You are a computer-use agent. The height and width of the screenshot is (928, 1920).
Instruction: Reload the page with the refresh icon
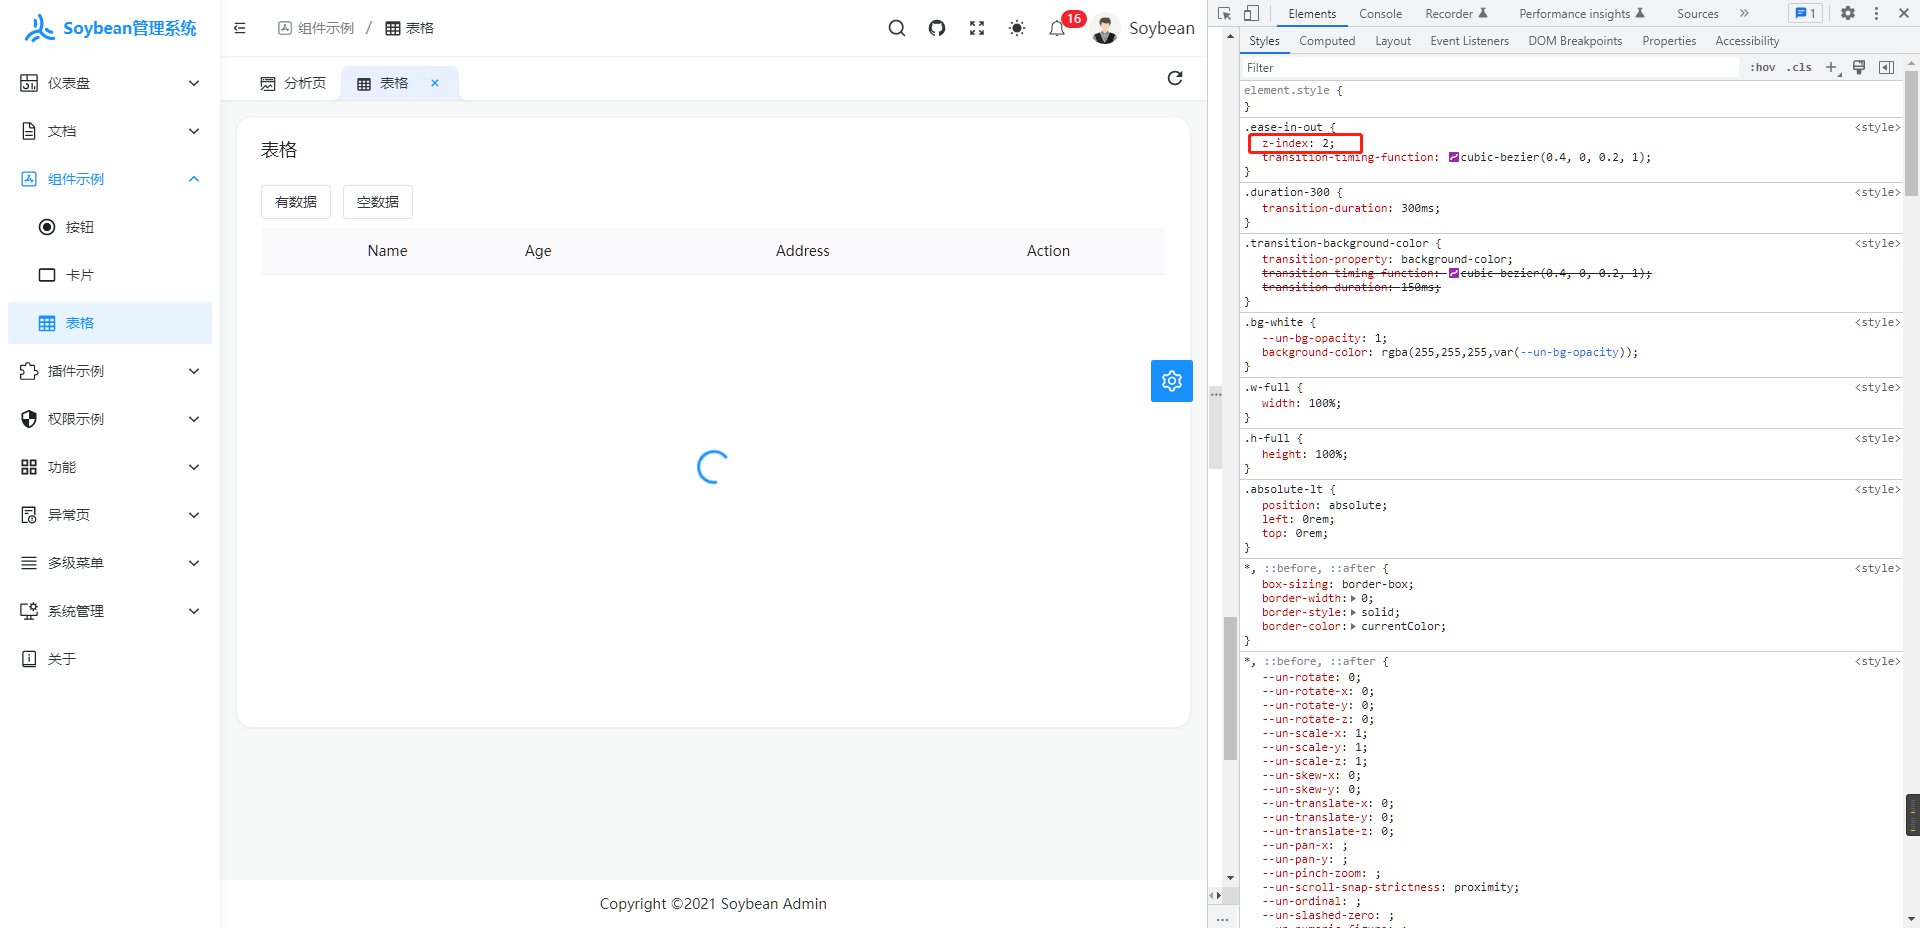point(1175,78)
